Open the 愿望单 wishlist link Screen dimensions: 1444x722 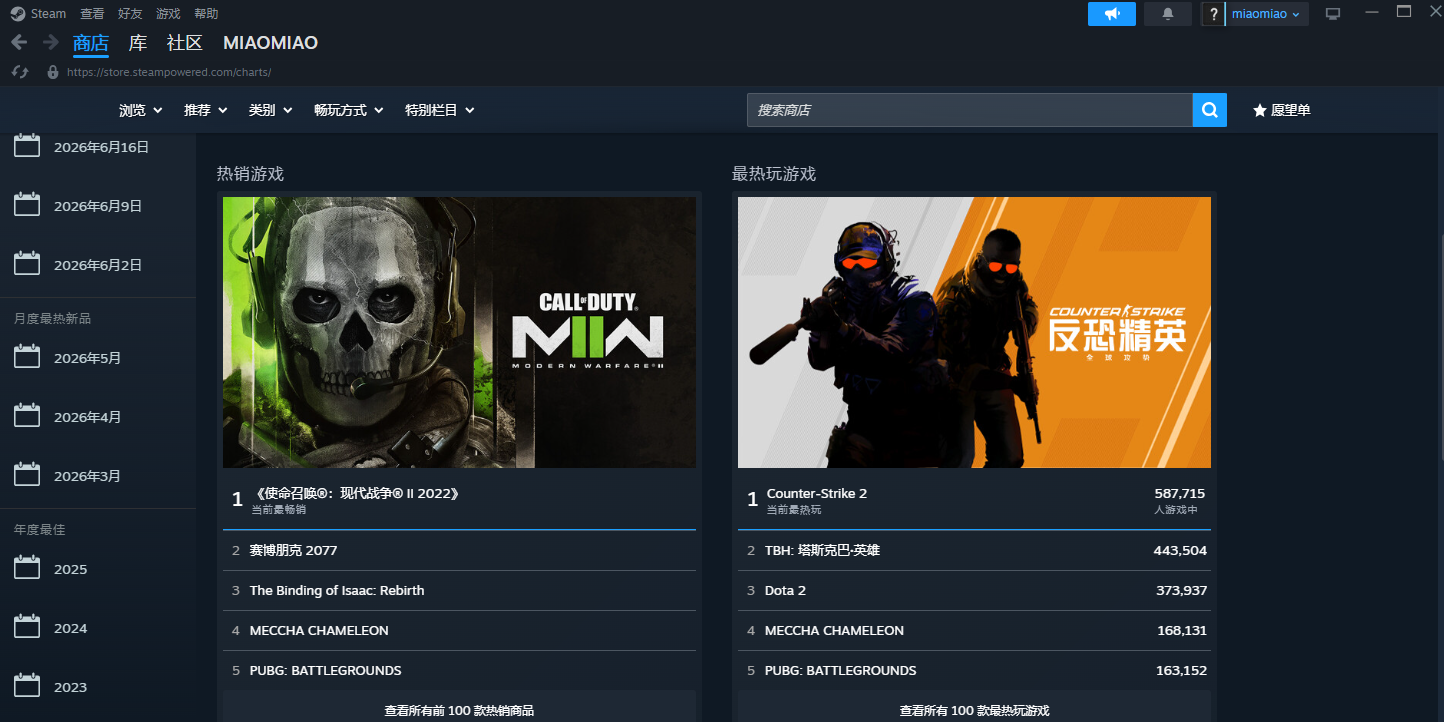click(x=1281, y=110)
